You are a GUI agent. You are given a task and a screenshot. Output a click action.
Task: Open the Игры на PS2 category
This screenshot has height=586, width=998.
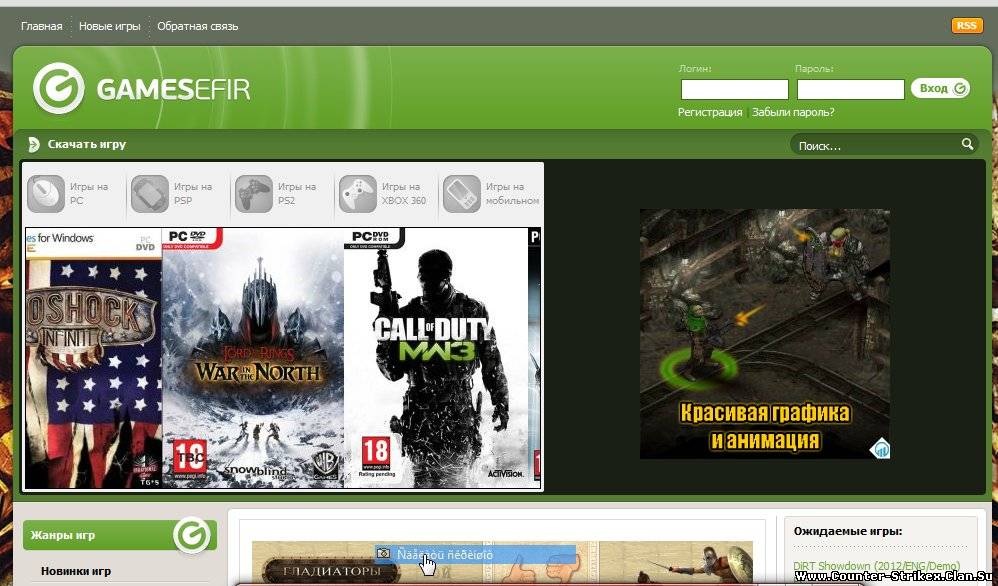pos(297,193)
